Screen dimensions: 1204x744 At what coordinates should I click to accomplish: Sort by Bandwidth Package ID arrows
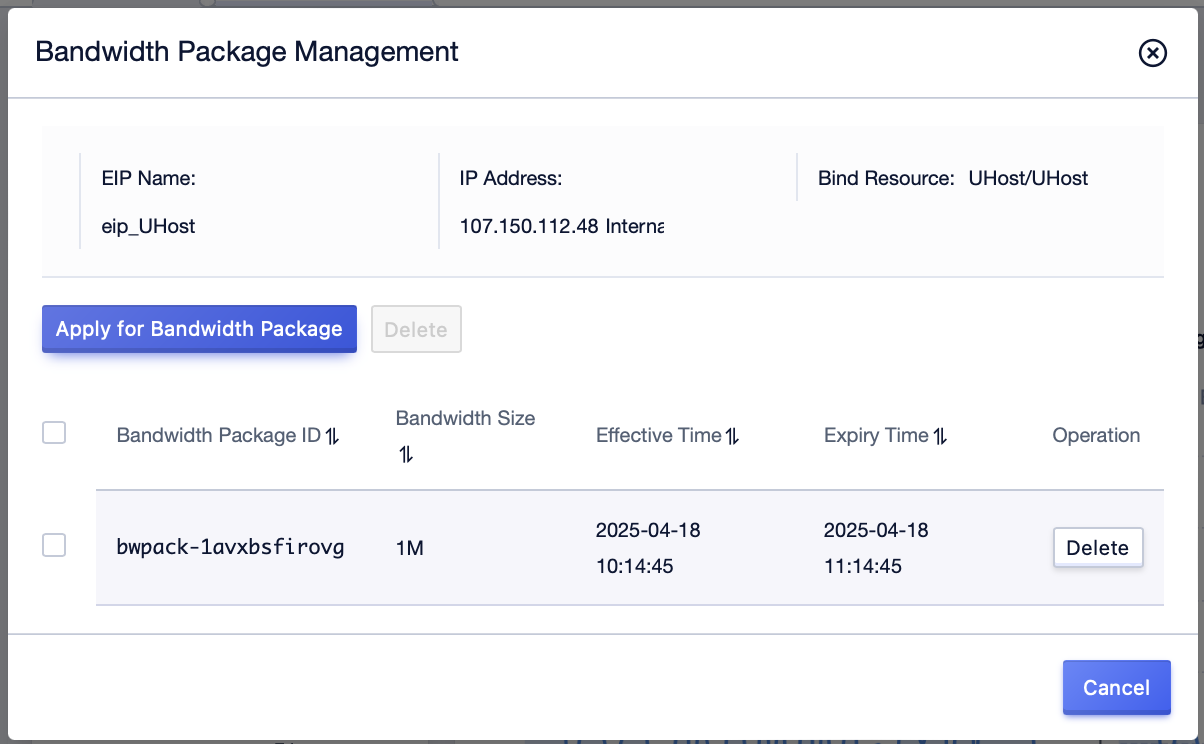point(333,436)
